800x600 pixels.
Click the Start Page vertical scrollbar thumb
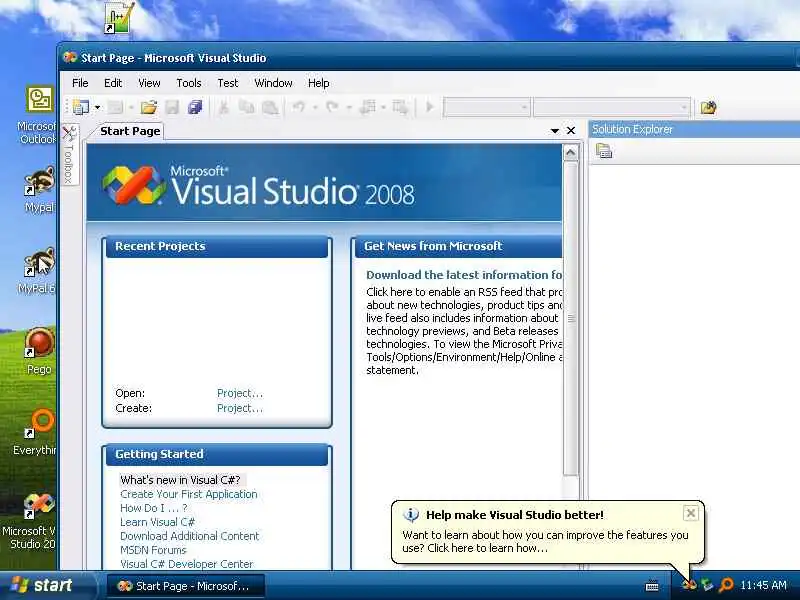pos(571,318)
